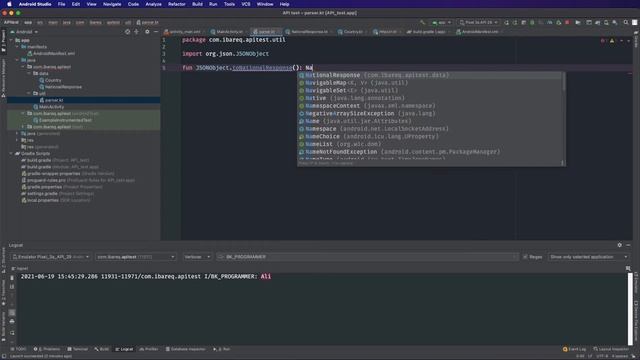This screenshot has width=640, height=360.
Task: Select Country file in project tree
Action: pos(53,80)
